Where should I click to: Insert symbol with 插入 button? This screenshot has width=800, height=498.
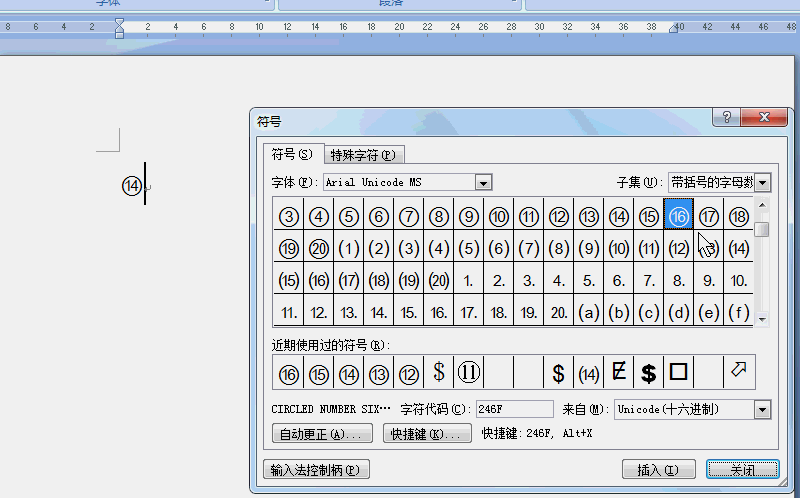(659, 469)
